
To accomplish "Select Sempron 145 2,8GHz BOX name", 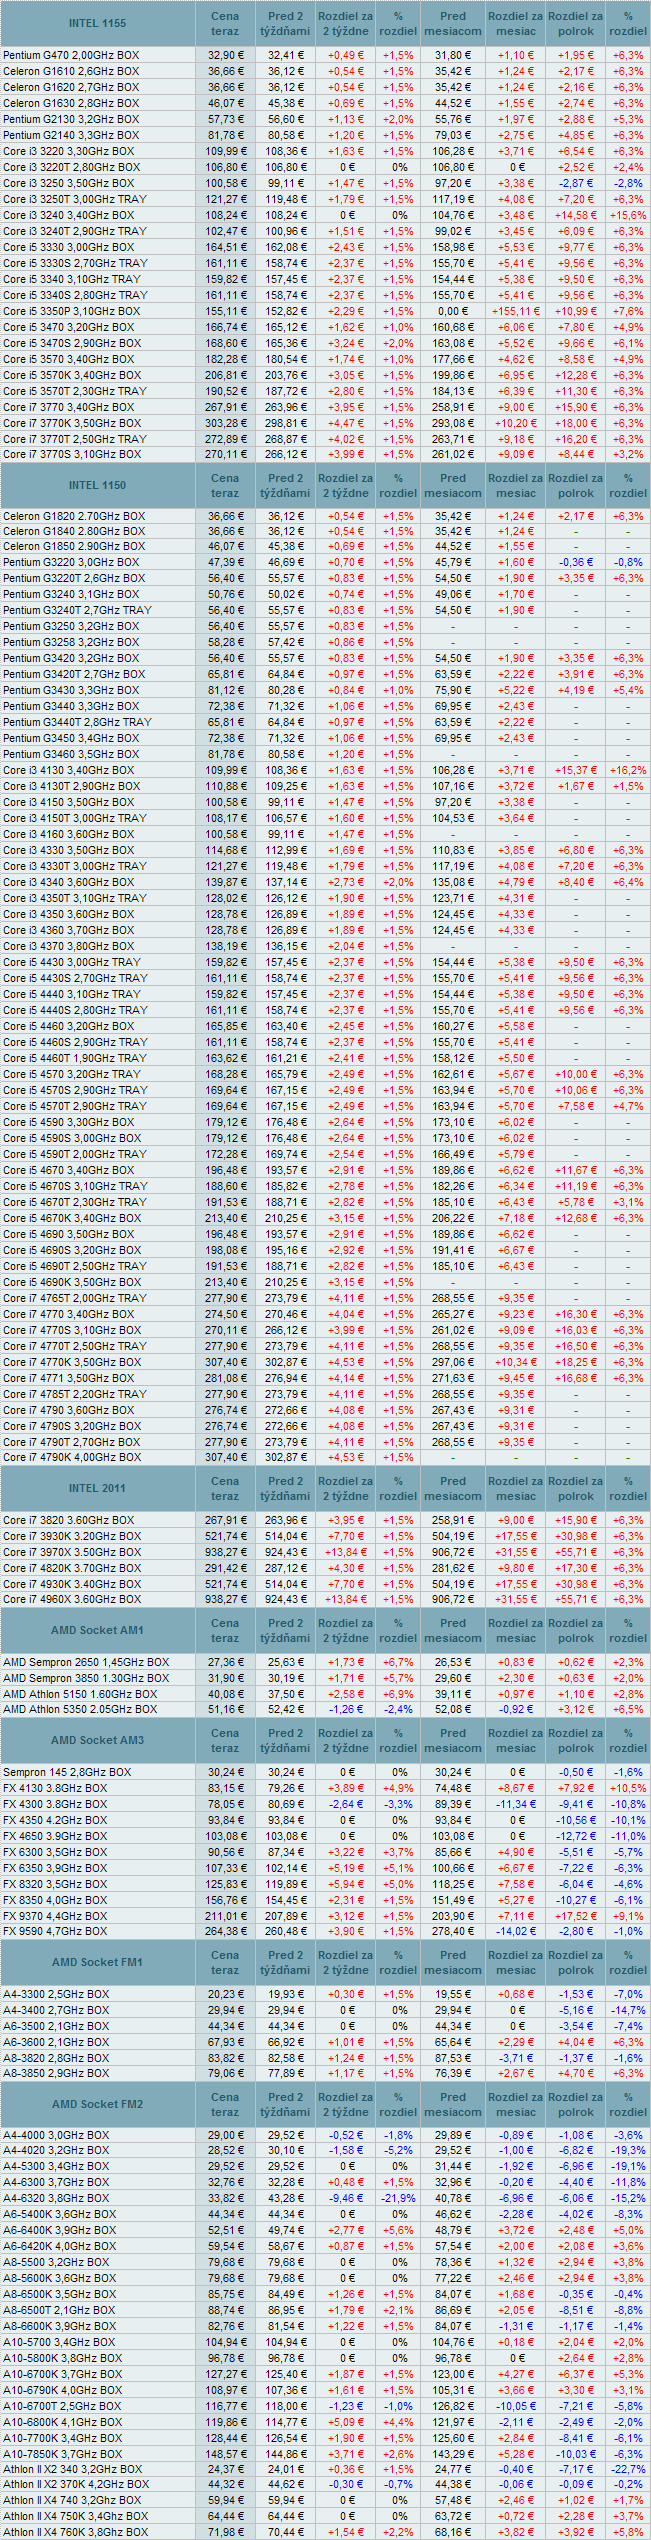I will point(67,1772).
